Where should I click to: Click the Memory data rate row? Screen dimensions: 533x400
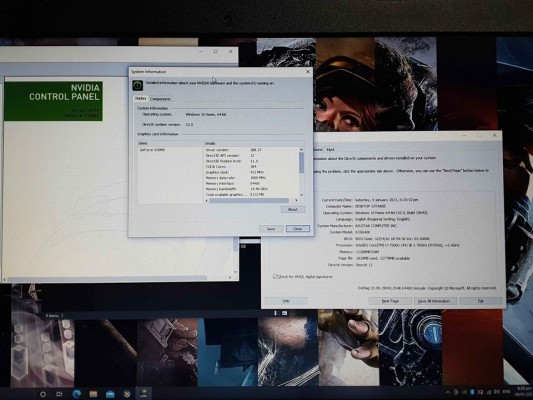tap(251, 178)
